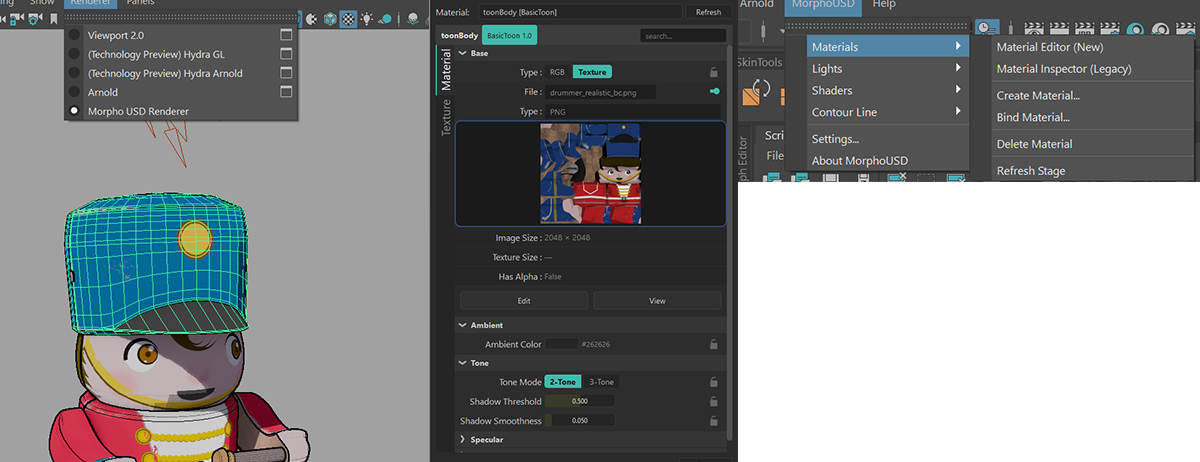Choose Create Material...
This screenshot has height=462, width=1200.
(x=1038, y=96)
